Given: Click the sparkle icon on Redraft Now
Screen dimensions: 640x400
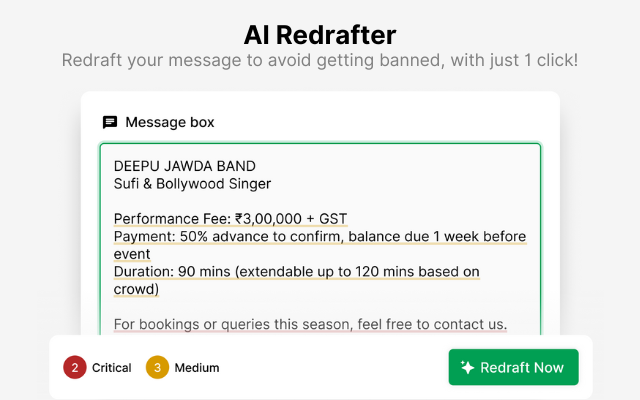Looking at the screenshot, I should tap(467, 367).
